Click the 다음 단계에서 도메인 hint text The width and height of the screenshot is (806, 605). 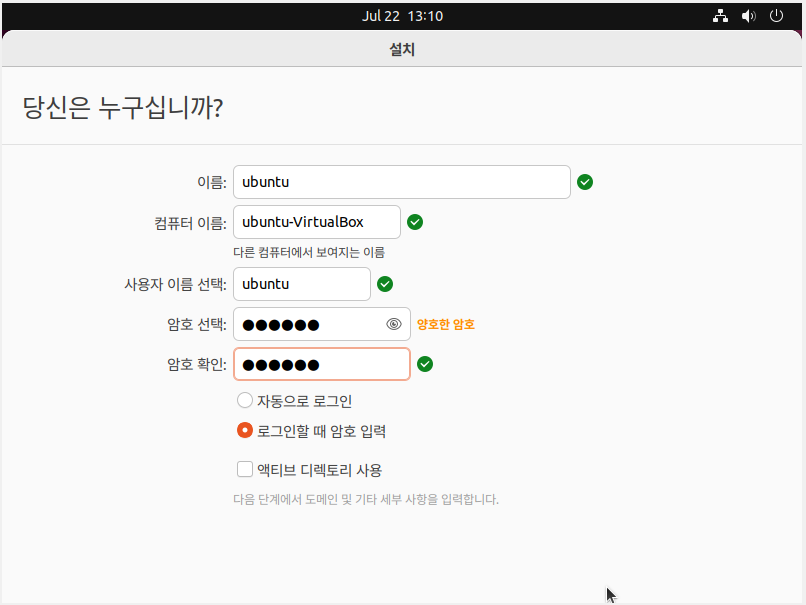point(366,499)
